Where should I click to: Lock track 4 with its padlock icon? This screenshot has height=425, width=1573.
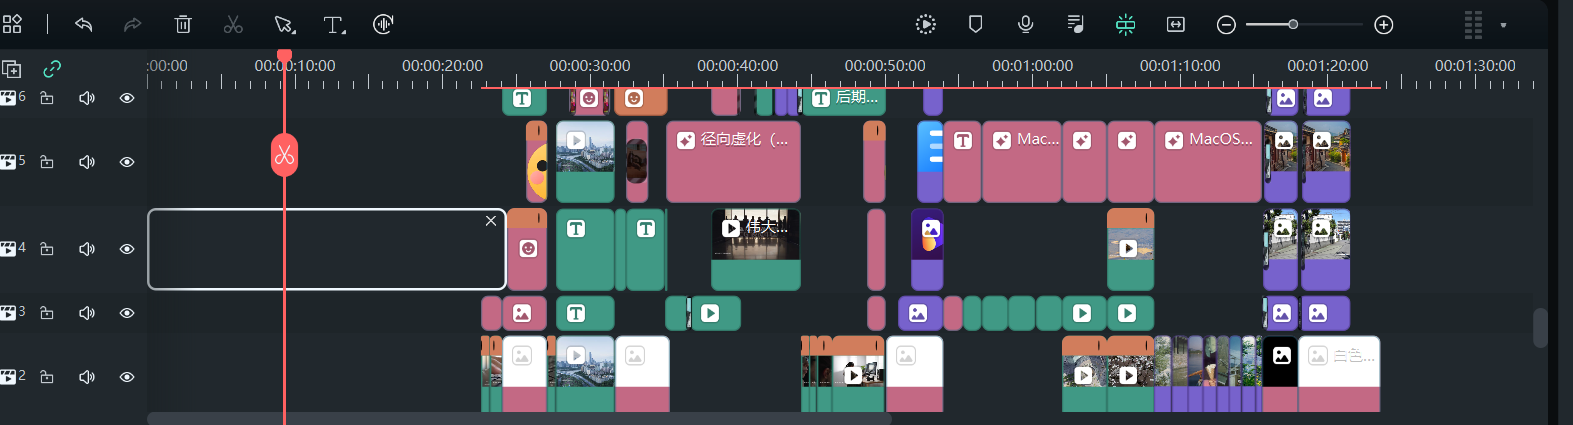[47, 249]
